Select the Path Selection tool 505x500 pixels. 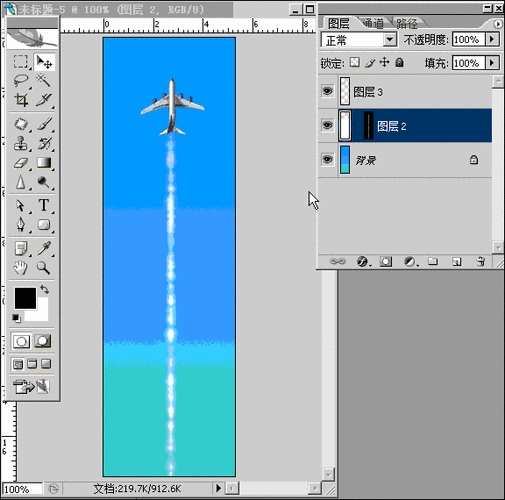coord(21,205)
